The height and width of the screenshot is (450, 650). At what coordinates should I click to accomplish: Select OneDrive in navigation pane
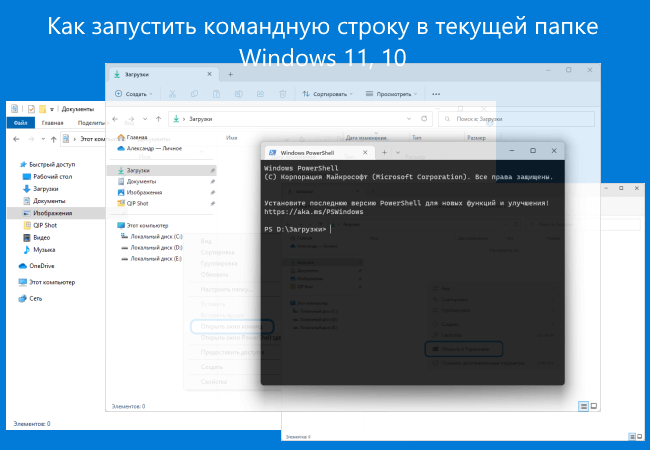point(41,266)
